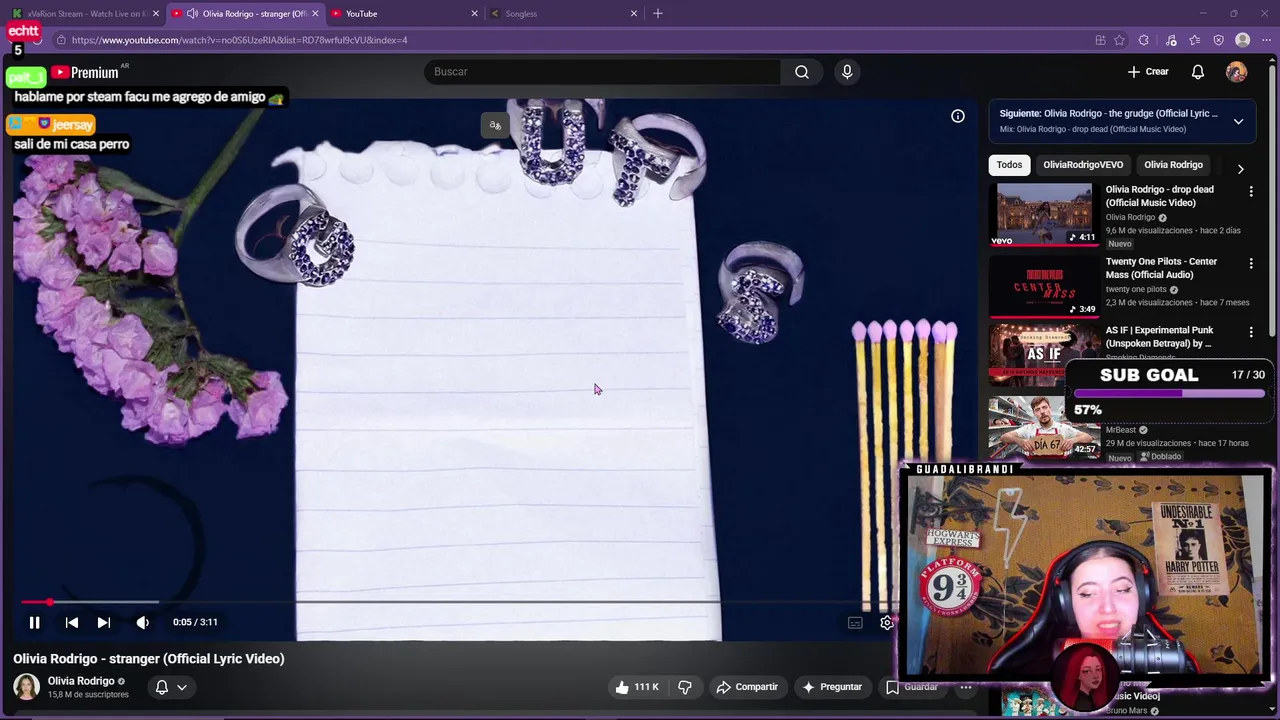Collapse the Siguiente mix playlist panel
Image resolution: width=1280 pixels, height=720 pixels.
tap(1238, 121)
